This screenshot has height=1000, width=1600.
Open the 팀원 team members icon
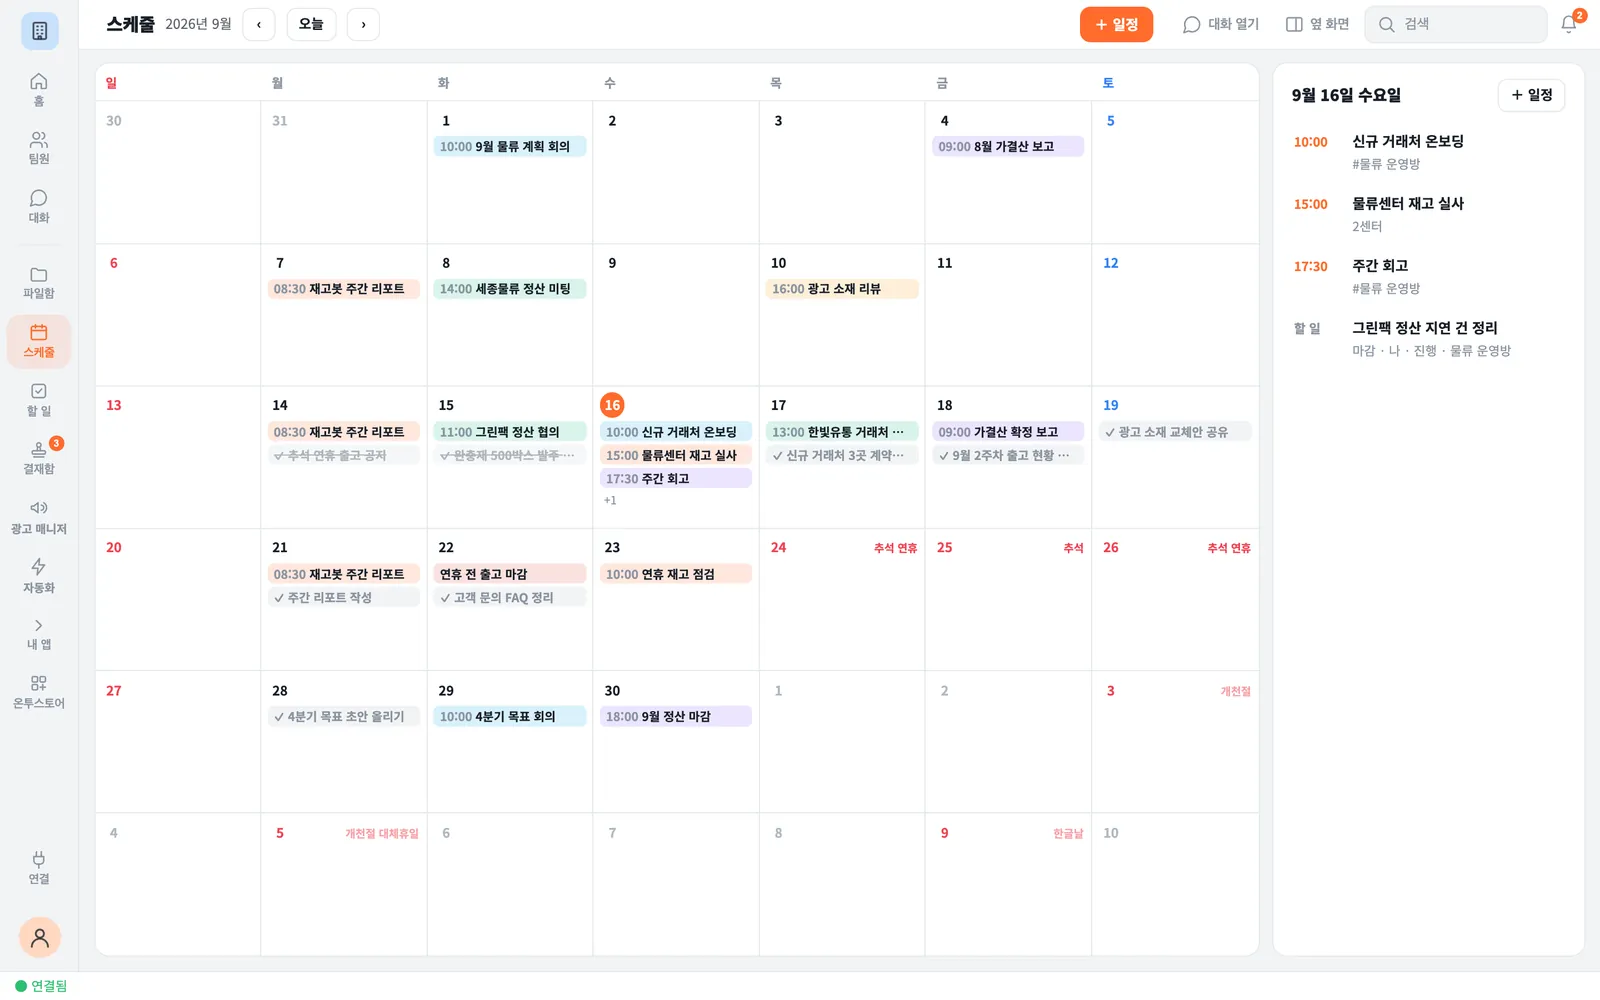pyautogui.click(x=39, y=139)
